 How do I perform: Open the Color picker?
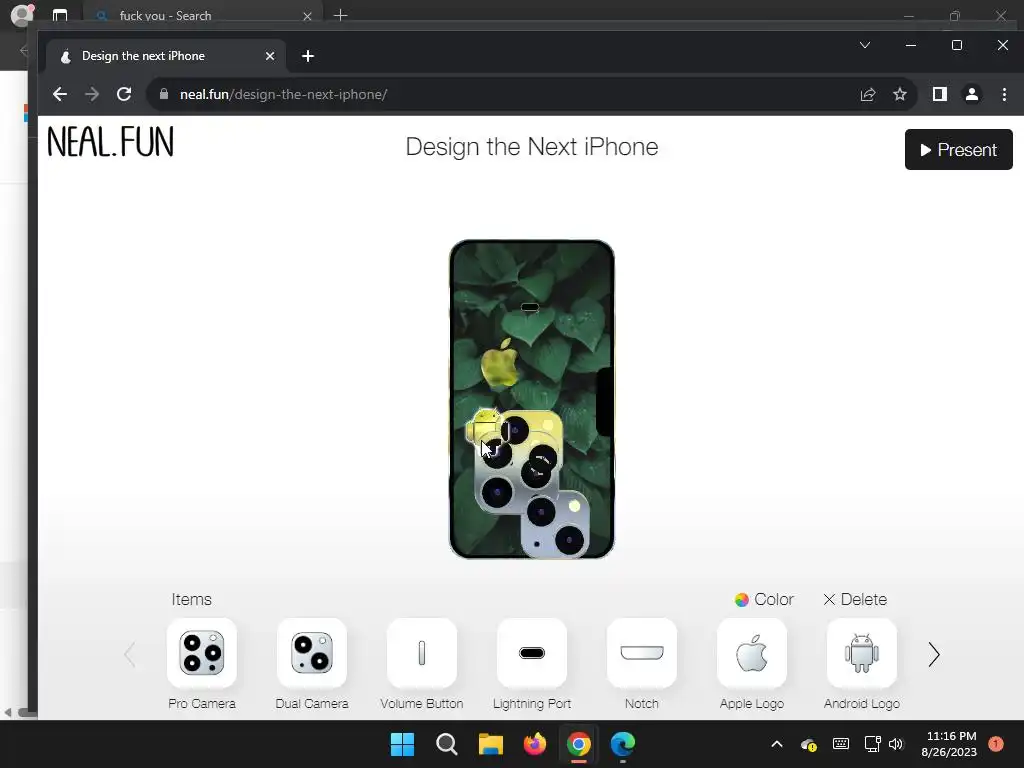click(764, 600)
